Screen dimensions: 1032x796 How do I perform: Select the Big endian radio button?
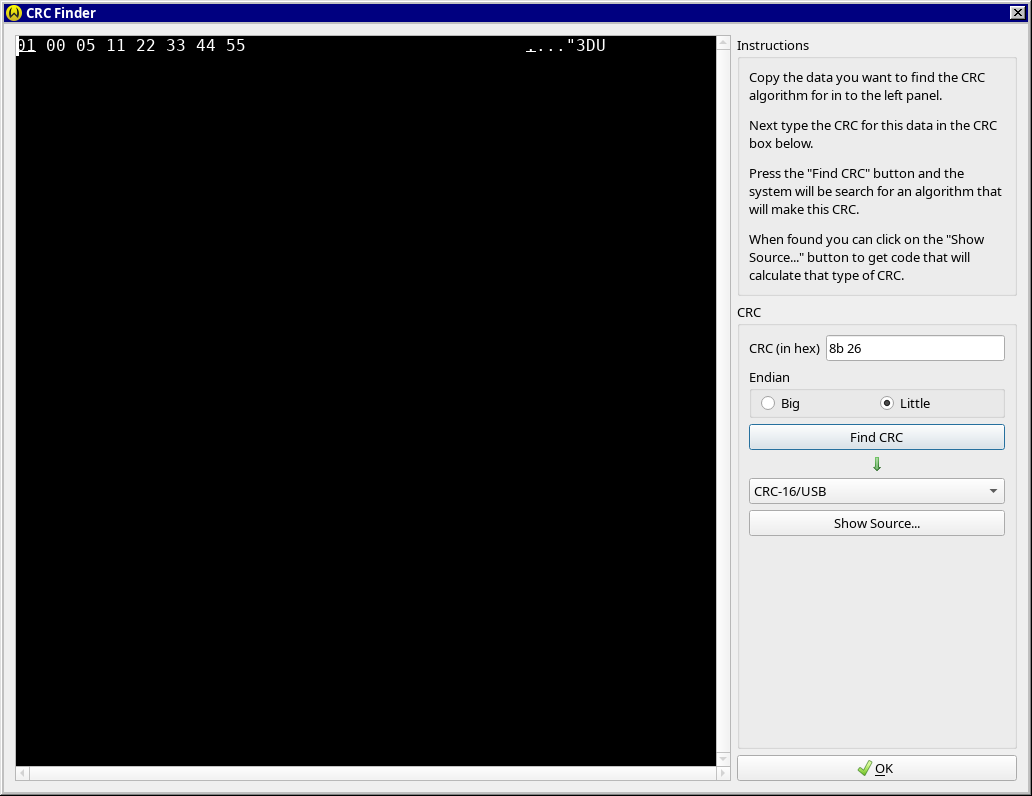tap(768, 403)
